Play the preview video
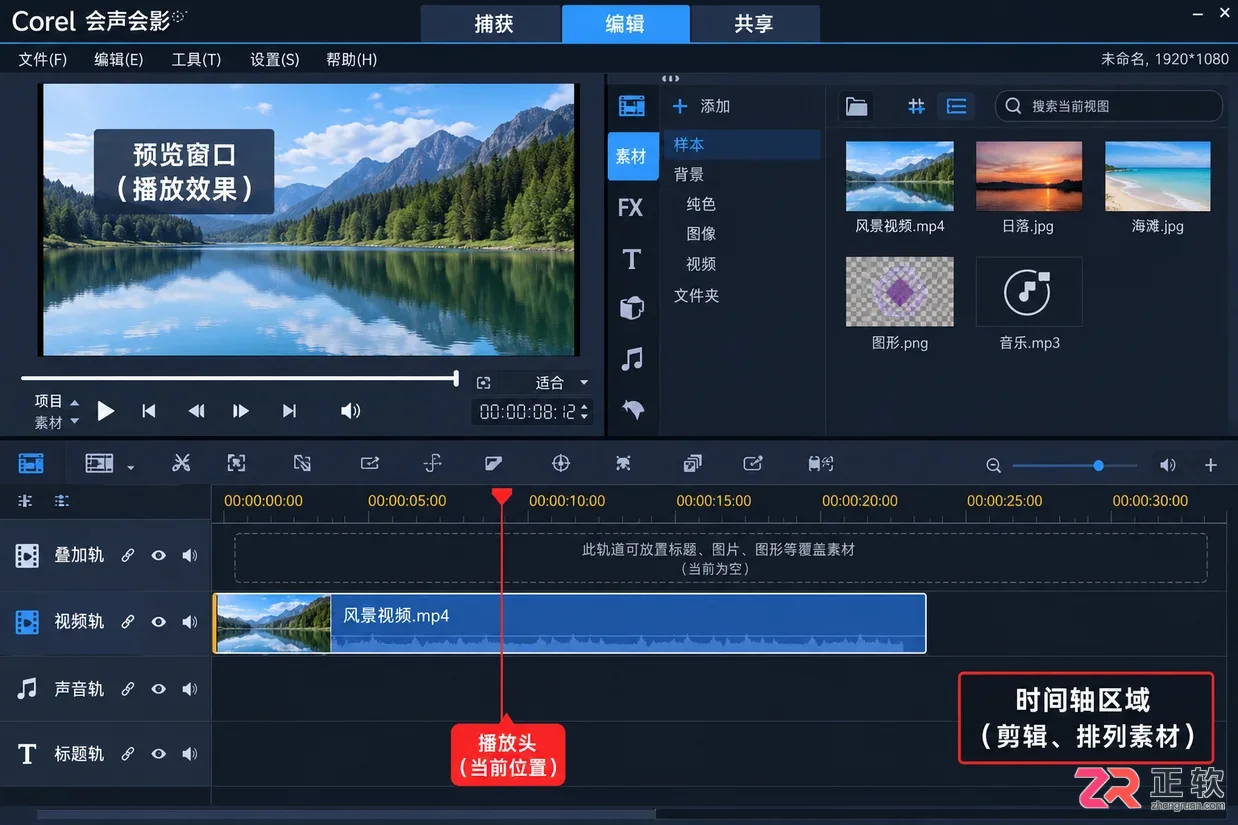 (x=106, y=411)
